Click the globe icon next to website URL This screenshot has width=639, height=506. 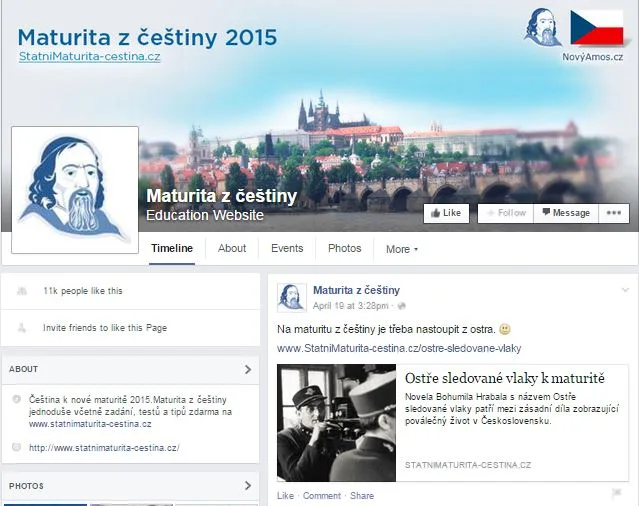coord(16,447)
